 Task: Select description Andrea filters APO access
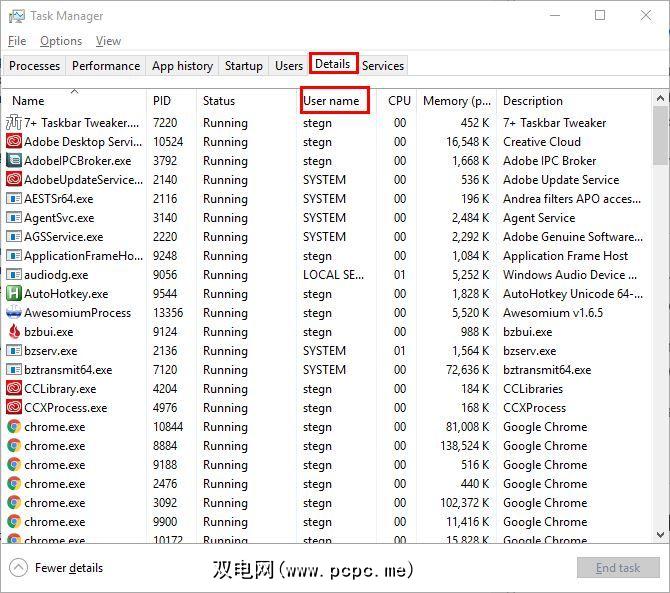tap(572, 199)
